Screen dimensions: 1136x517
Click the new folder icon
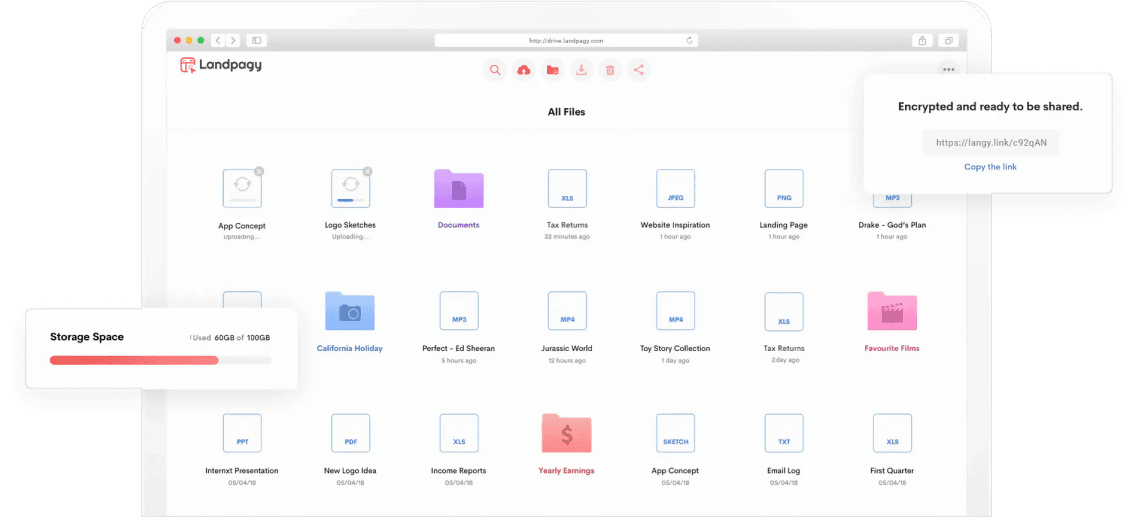552,70
